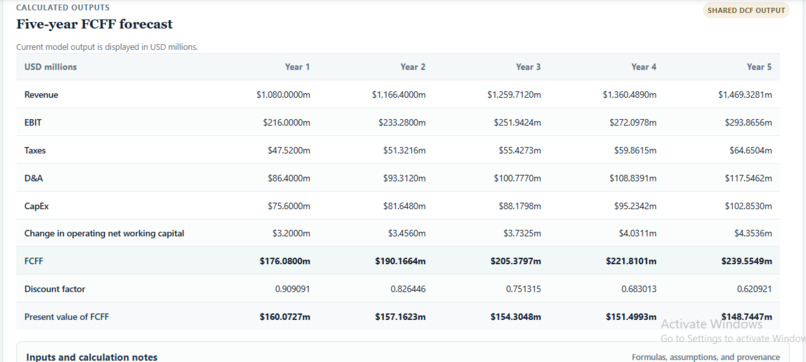
Task: Click Year 3 revenue $1,259.7120m
Action: tap(514, 95)
